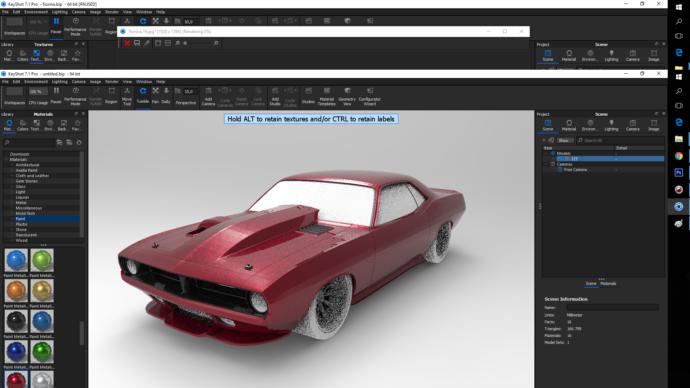Select the Axalta Paint folder
Image resolution: width=690 pixels, height=388 pixels.
point(26,170)
